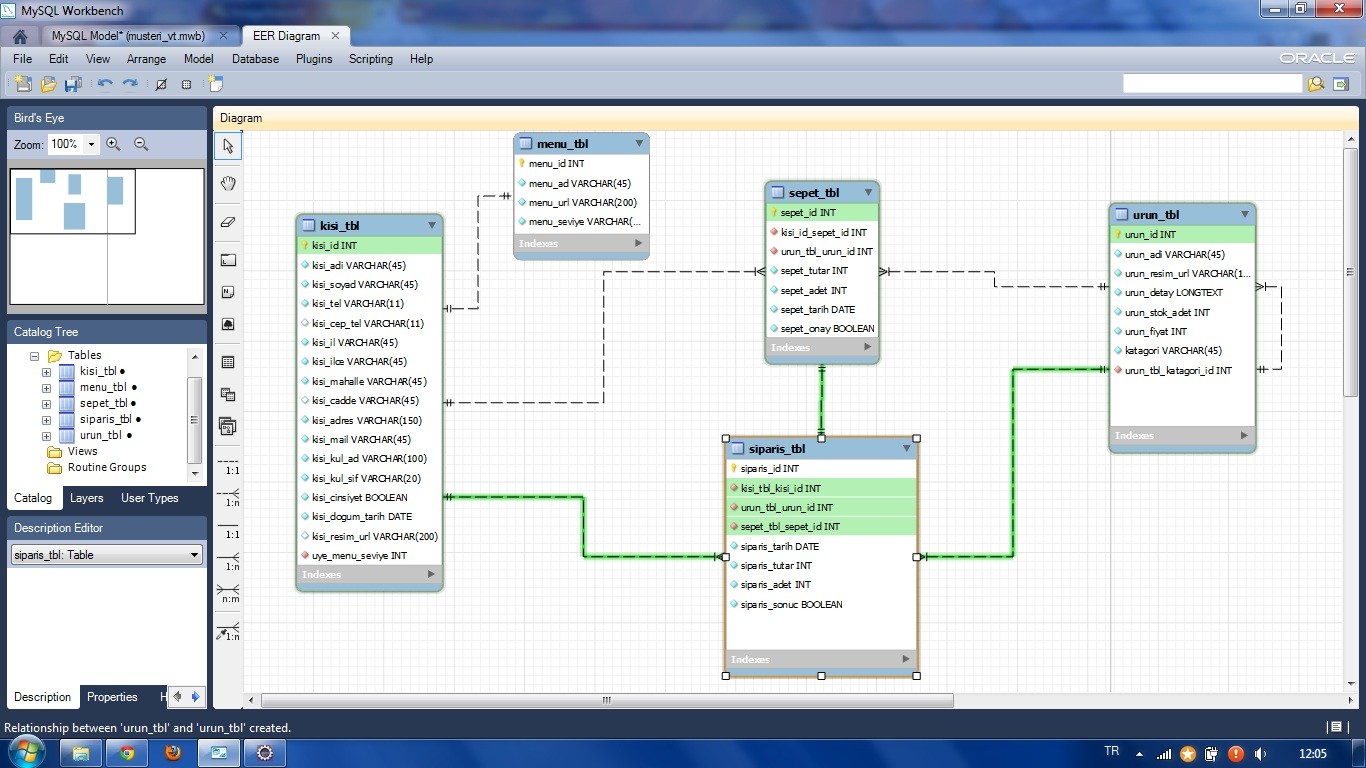Click the search find icon beside search box

pos(1316,84)
